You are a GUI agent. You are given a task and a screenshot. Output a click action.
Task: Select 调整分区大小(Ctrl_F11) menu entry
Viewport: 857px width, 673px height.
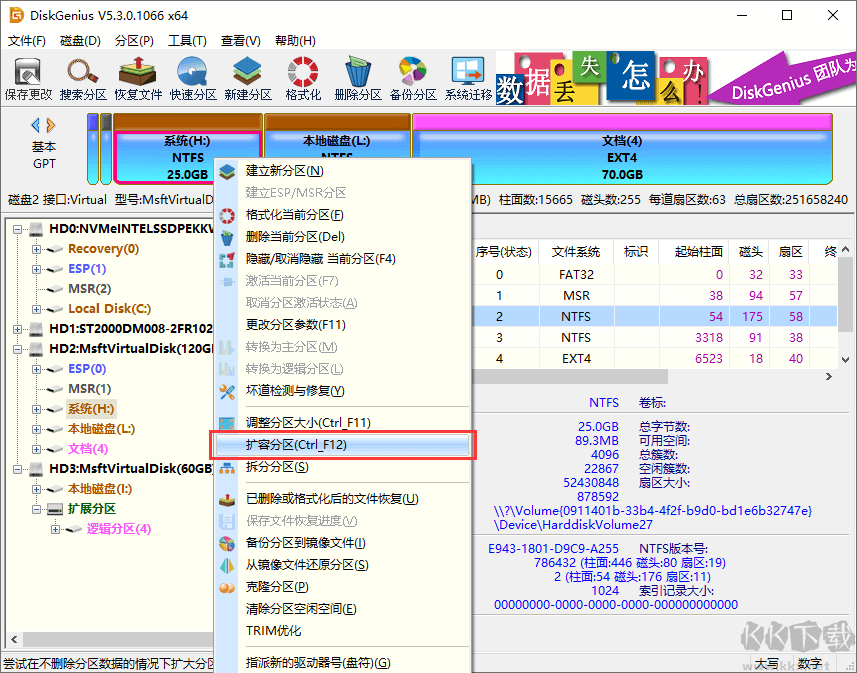point(308,423)
